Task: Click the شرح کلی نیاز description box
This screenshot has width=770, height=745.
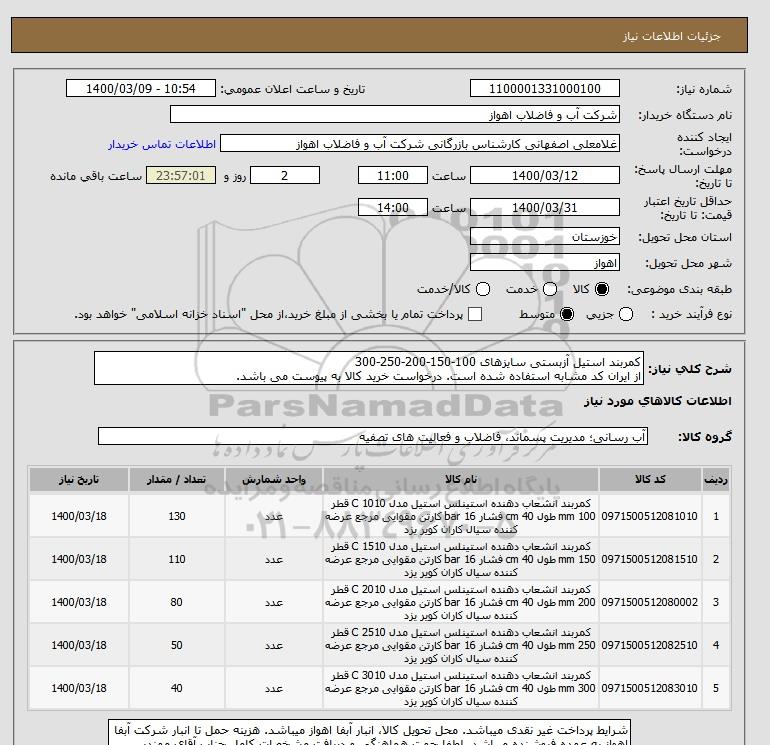Action: click(x=369, y=369)
